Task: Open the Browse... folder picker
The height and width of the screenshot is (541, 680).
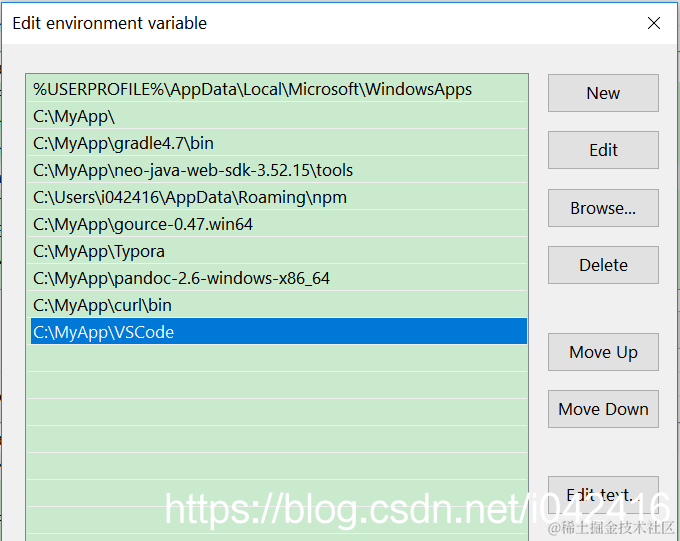Action: coord(603,208)
